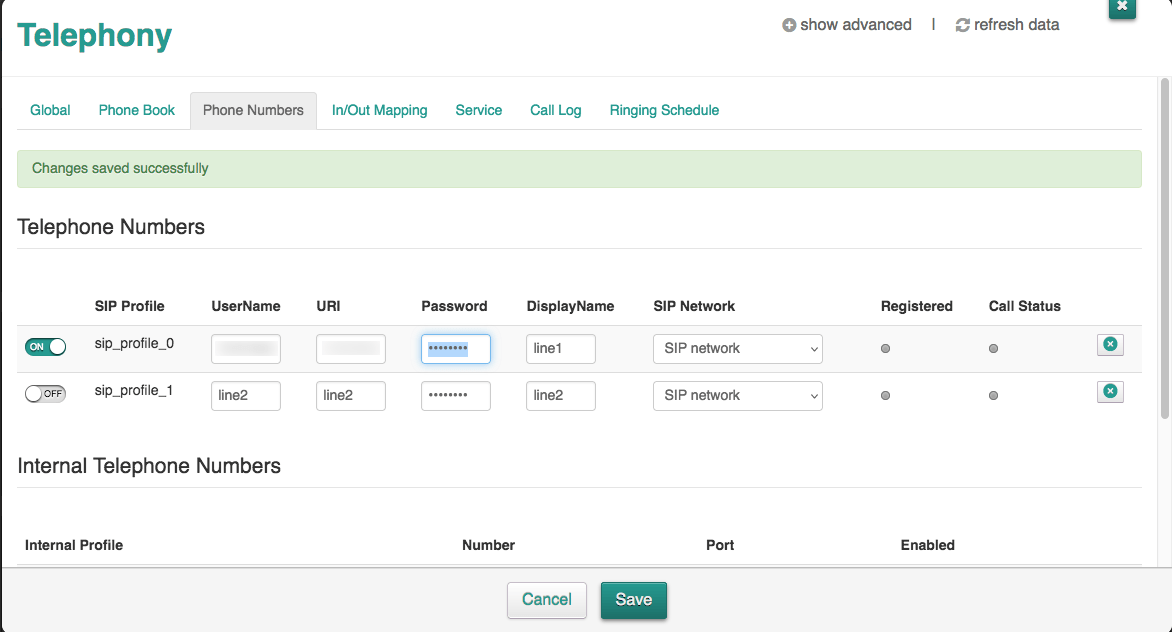Screen dimensions: 1172x632
Task: Open the SIP Network dropdown for sip_profile_1
Action: coord(738,396)
